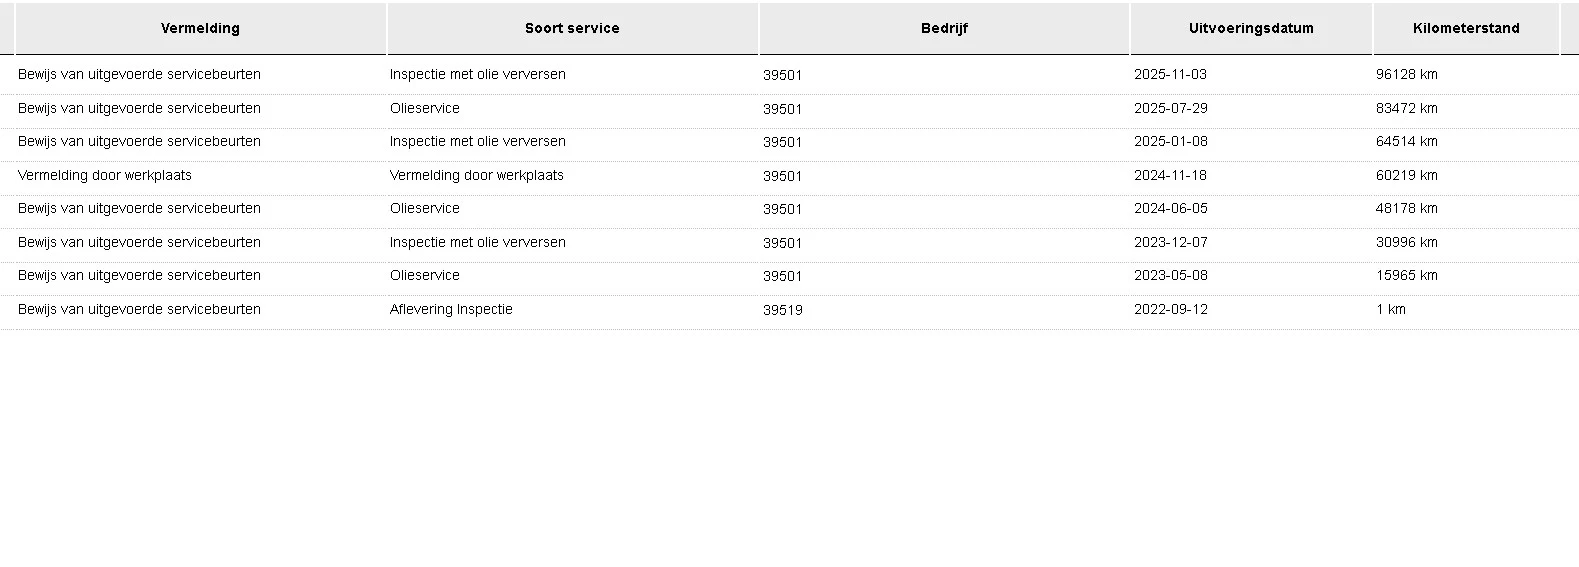Click the 30996 km mileage cell
The image size is (1579, 567).
(x=1407, y=243)
